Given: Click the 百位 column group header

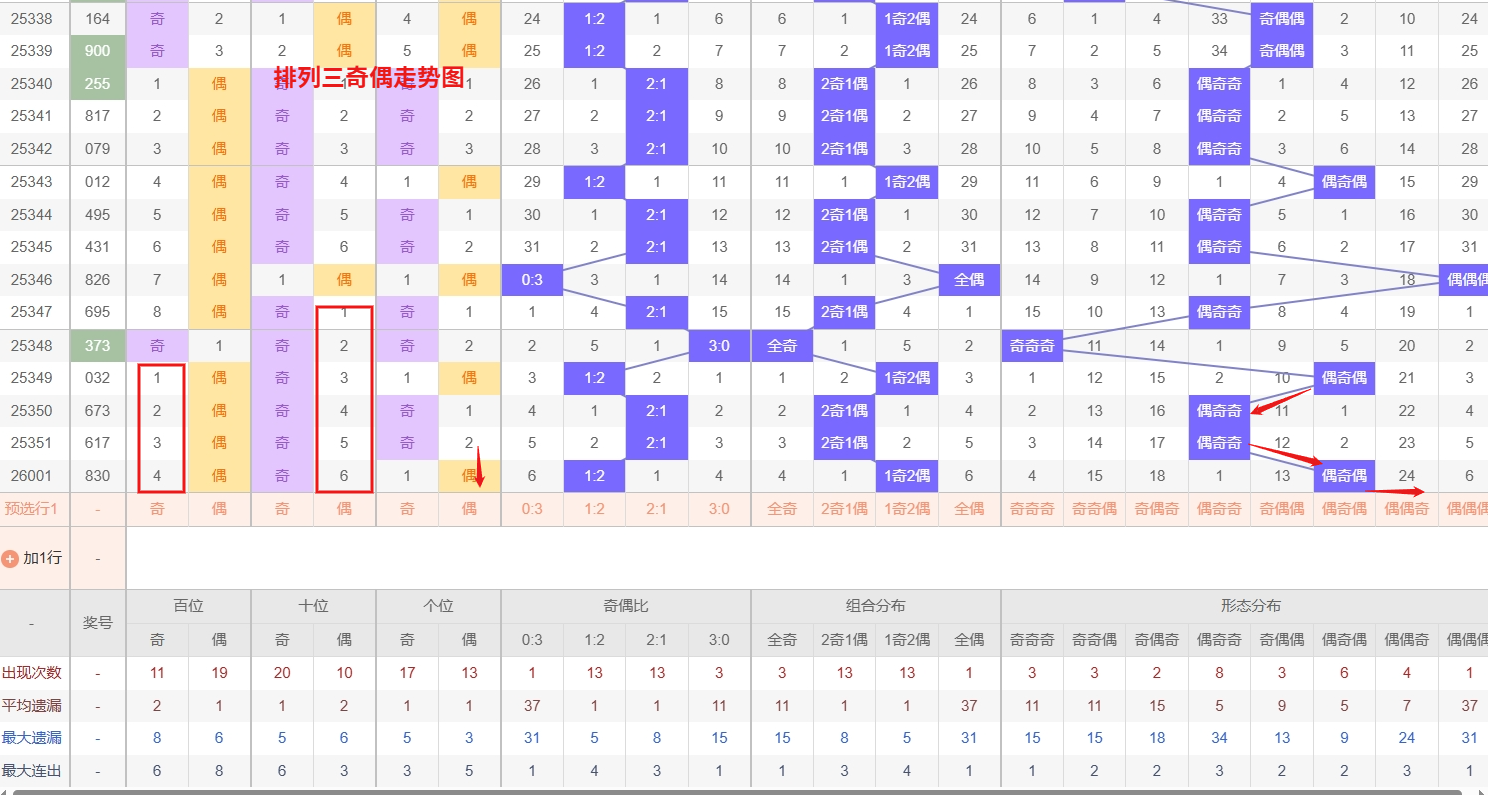Looking at the screenshot, I should click(188, 606).
